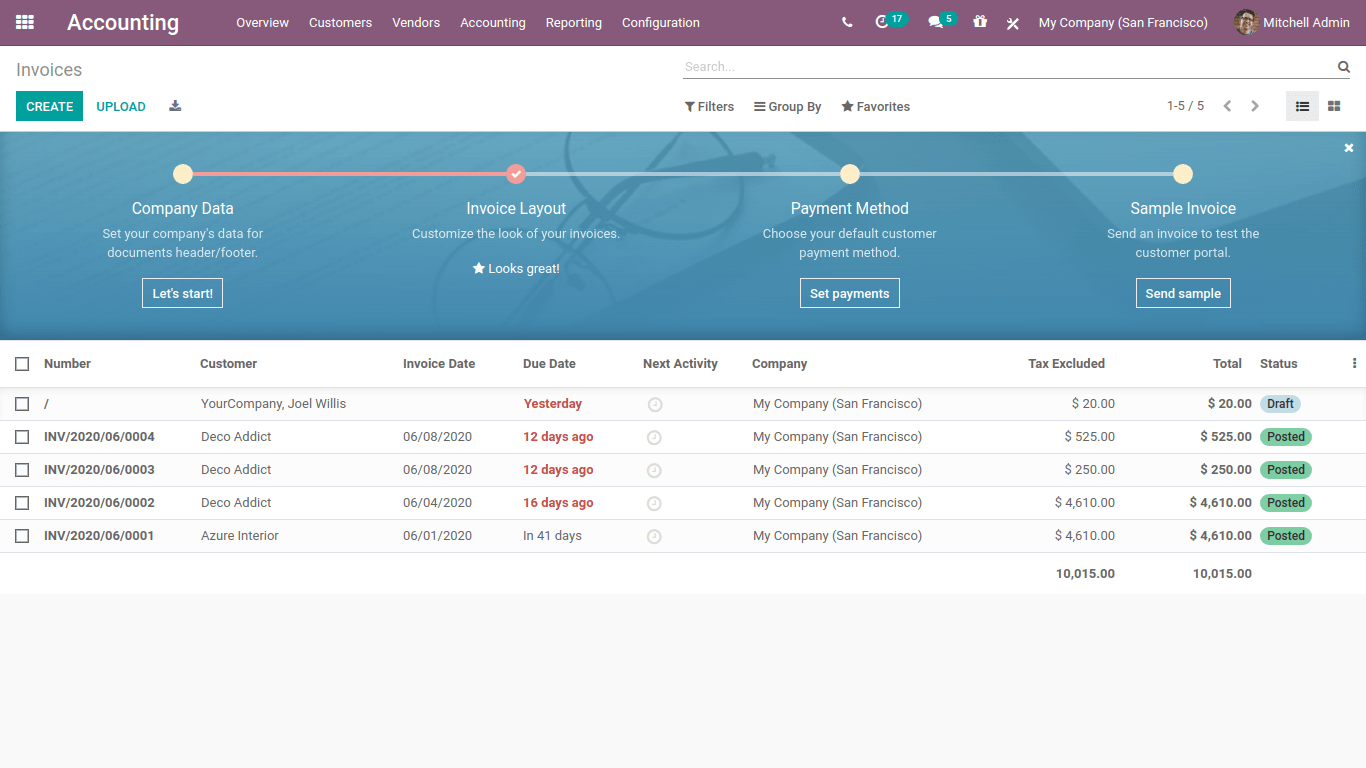Go to previous page arrow
The width and height of the screenshot is (1366, 768).
[x=1227, y=106]
